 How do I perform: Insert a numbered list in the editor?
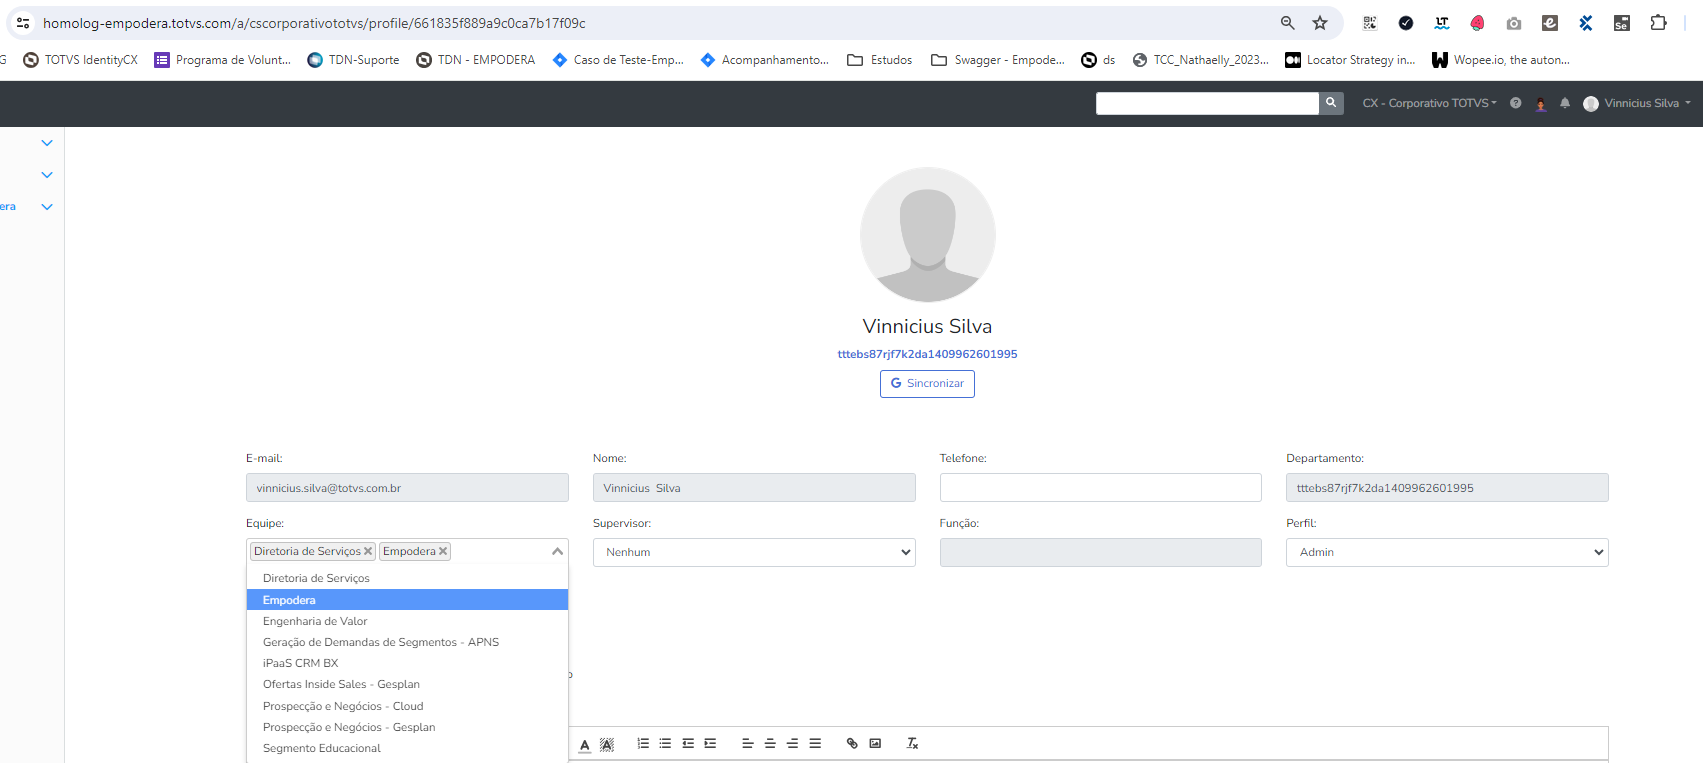point(643,743)
